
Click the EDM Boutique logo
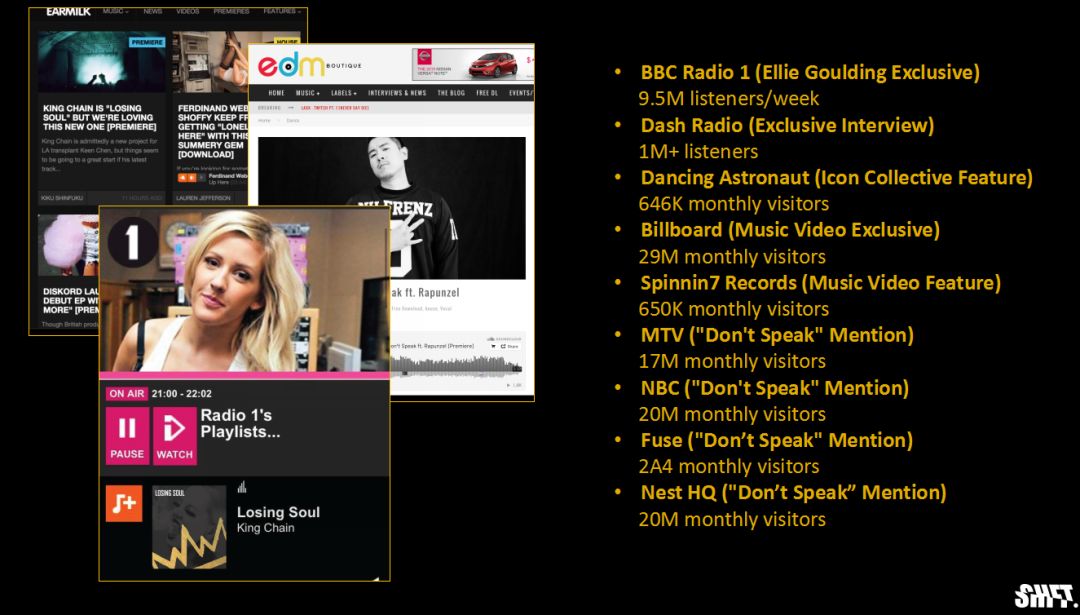click(x=292, y=66)
